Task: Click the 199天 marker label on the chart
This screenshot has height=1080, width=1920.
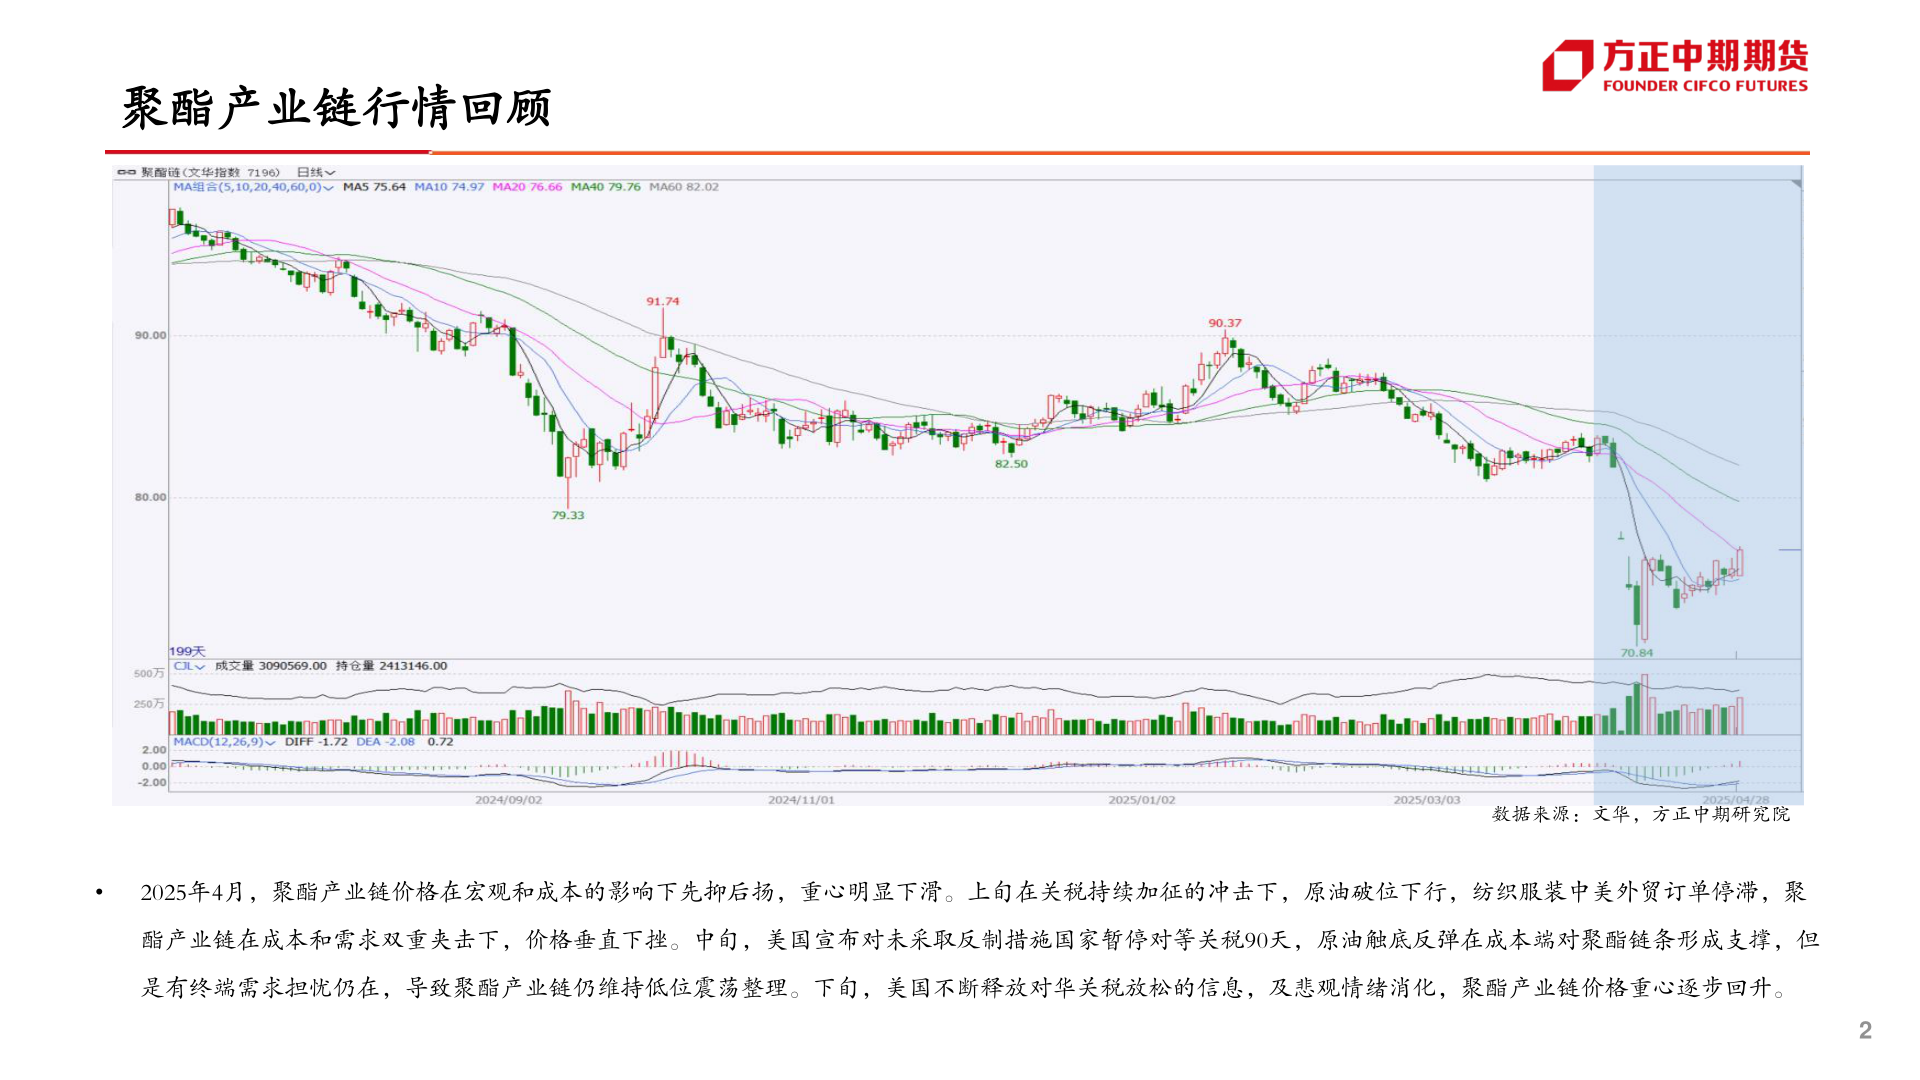Action: pos(186,651)
